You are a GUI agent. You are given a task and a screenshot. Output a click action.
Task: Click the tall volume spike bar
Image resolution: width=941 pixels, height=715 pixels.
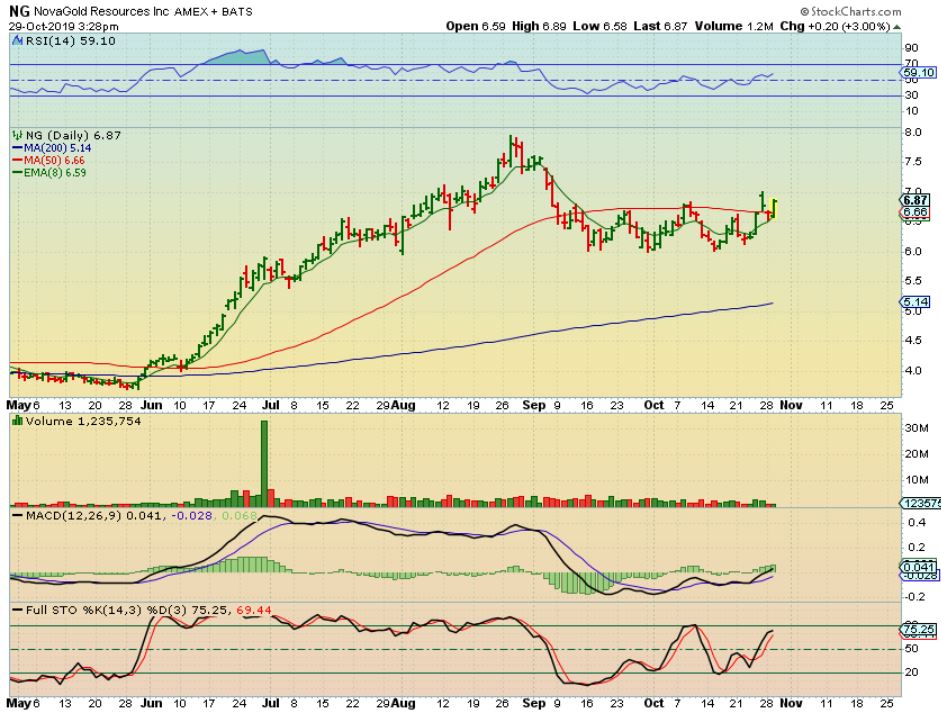point(264,463)
